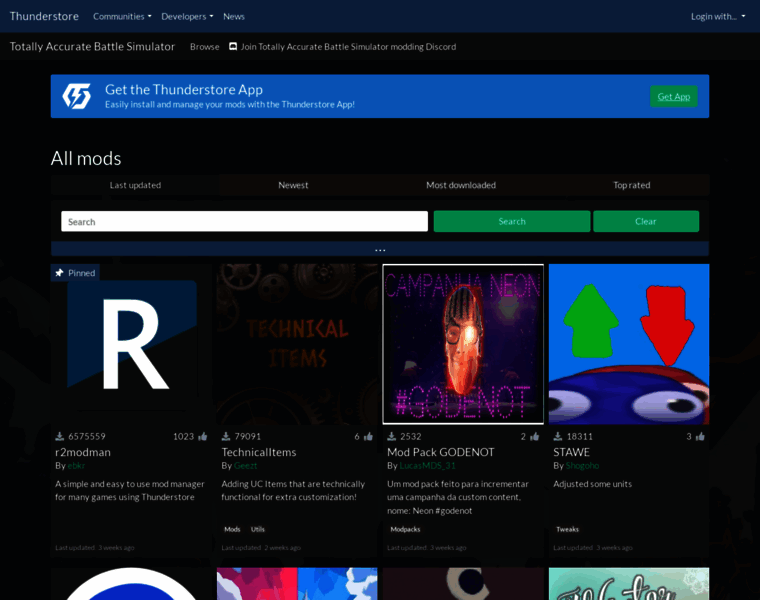Image resolution: width=760 pixels, height=600 pixels.
Task: Open the TechnicalItems mod title
Action: pyautogui.click(x=259, y=452)
